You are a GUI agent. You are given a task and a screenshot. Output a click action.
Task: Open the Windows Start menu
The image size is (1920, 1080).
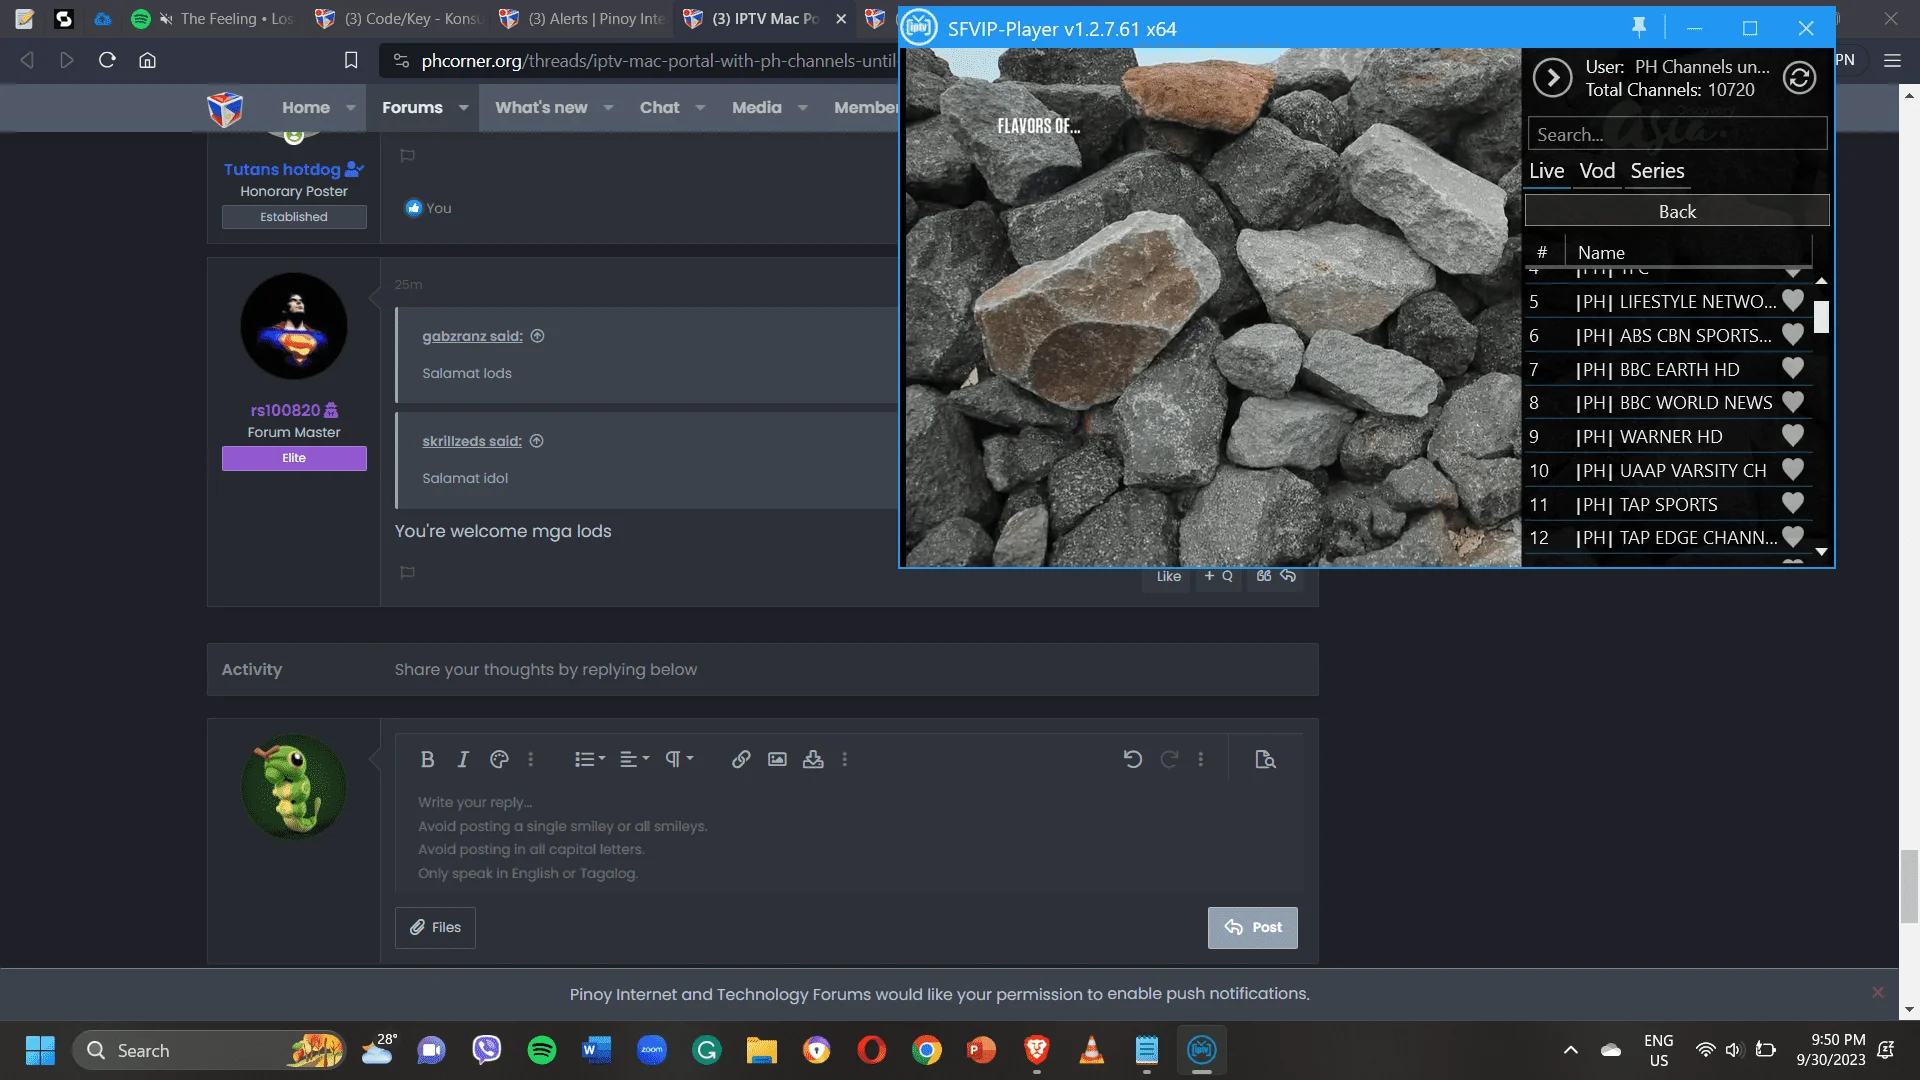click(x=40, y=1050)
